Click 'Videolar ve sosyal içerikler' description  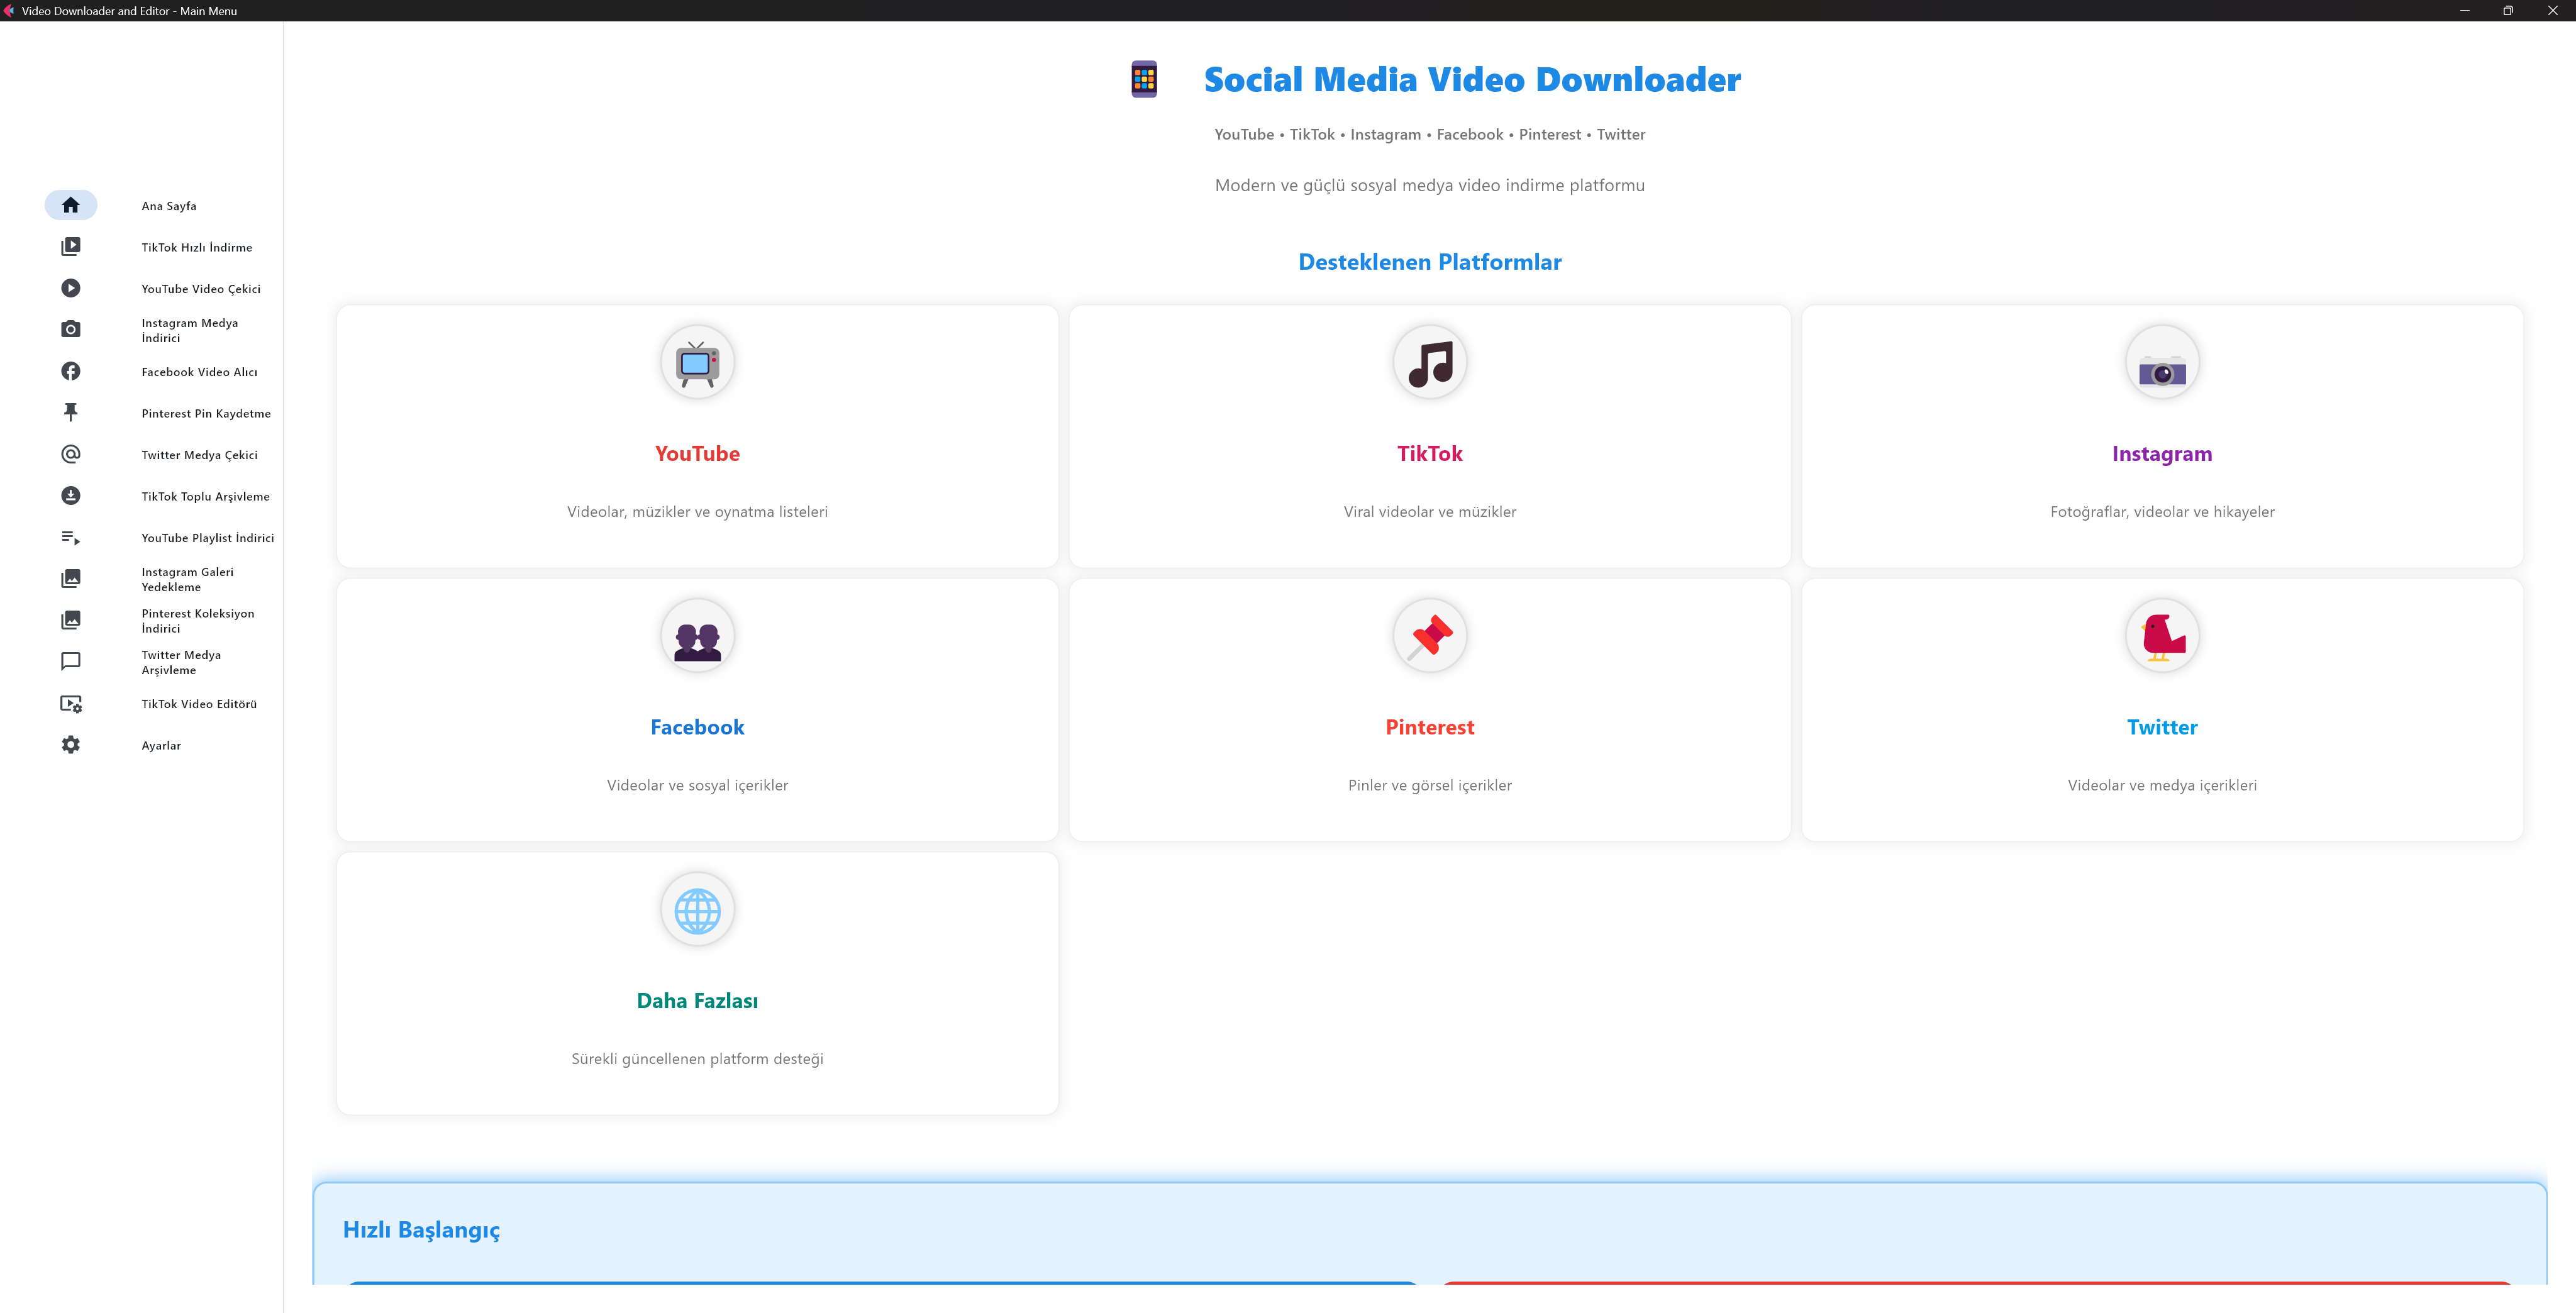click(697, 786)
